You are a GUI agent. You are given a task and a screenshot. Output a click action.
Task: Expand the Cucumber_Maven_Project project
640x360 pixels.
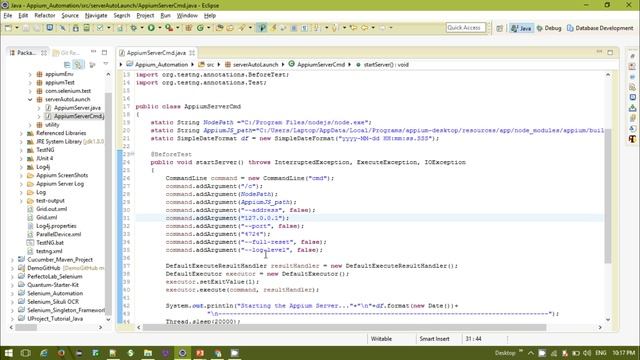coord(12,260)
